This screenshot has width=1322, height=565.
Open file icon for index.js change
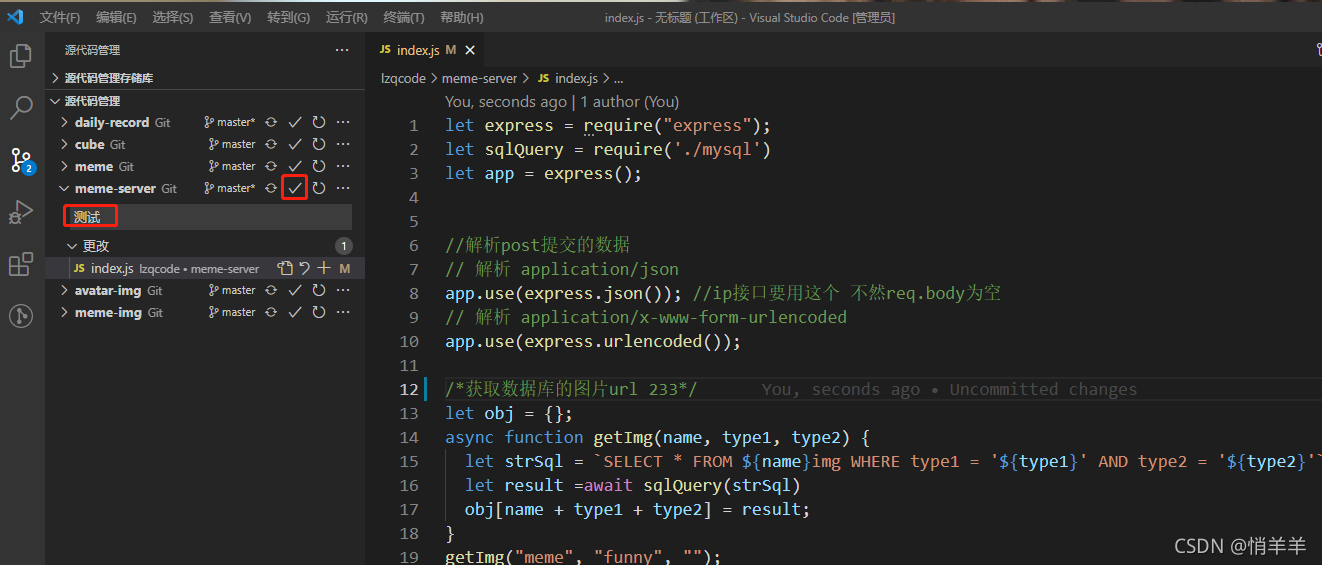click(x=285, y=268)
